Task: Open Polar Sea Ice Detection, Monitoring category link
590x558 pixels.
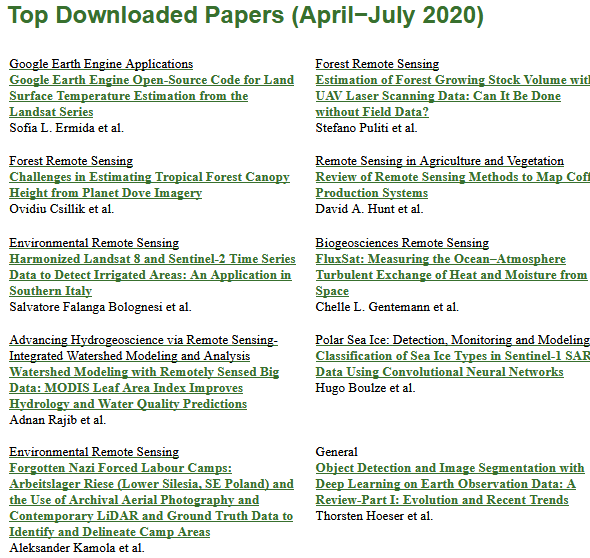Action: (x=453, y=340)
